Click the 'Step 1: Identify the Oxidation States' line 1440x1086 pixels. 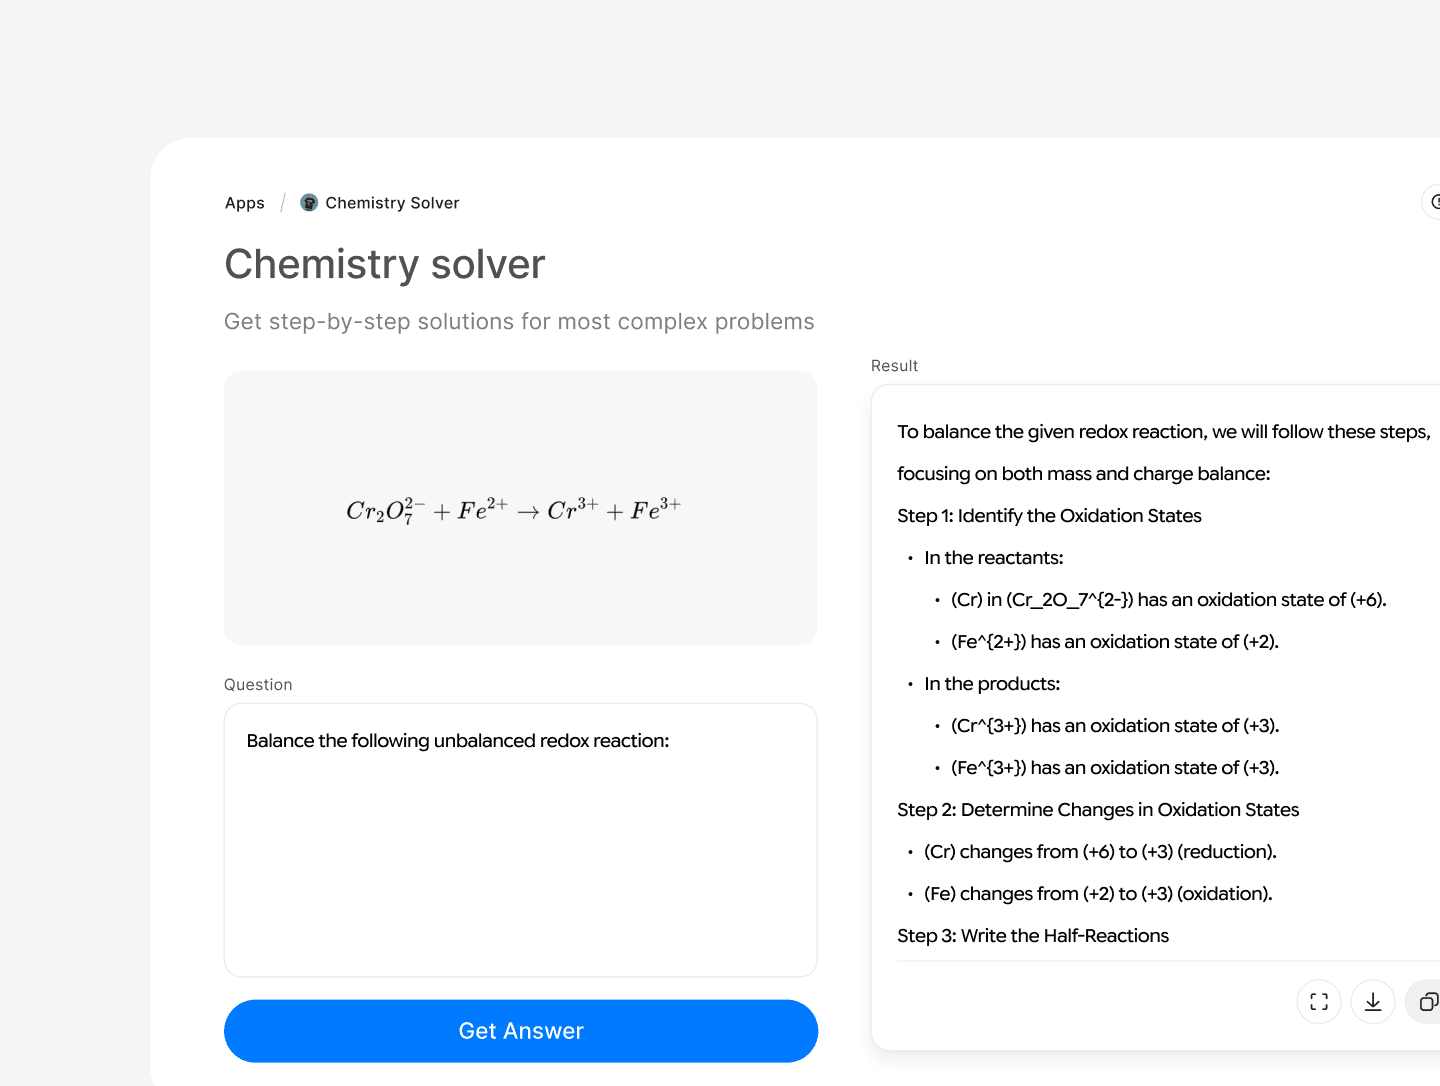pyautogui.click(x=1049, y=516)
